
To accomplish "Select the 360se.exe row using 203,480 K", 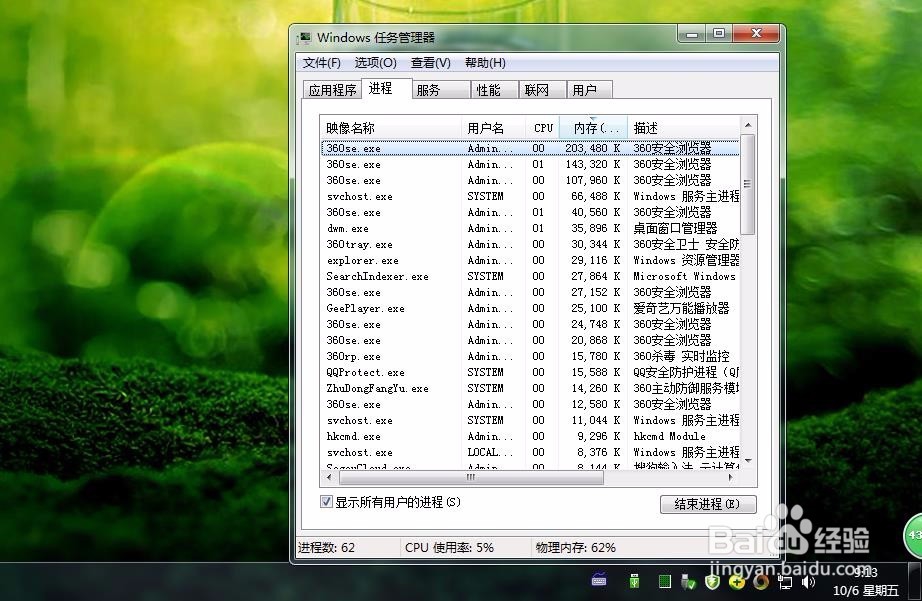I will (530, 148).
